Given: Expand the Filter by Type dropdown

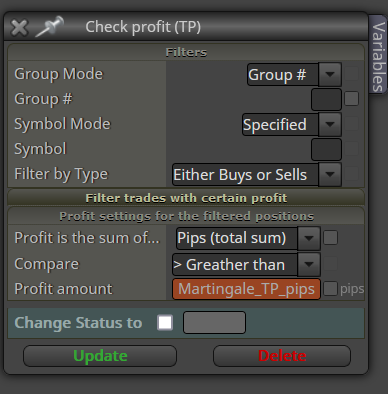Looking at the screenshot, I should 257,174.
